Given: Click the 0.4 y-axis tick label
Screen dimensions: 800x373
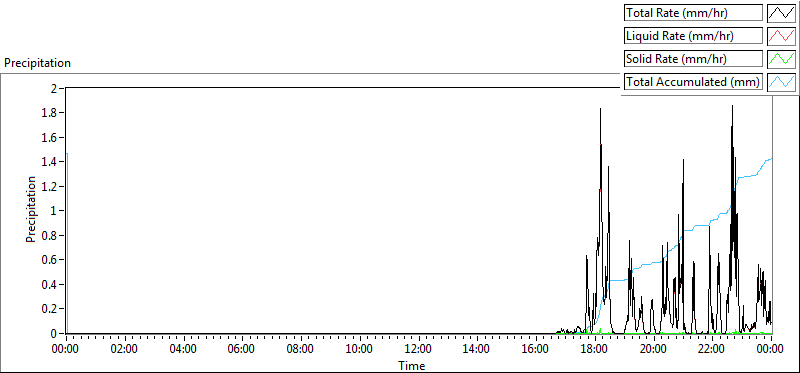Looking at the screenshot, I should pos(49,284).
